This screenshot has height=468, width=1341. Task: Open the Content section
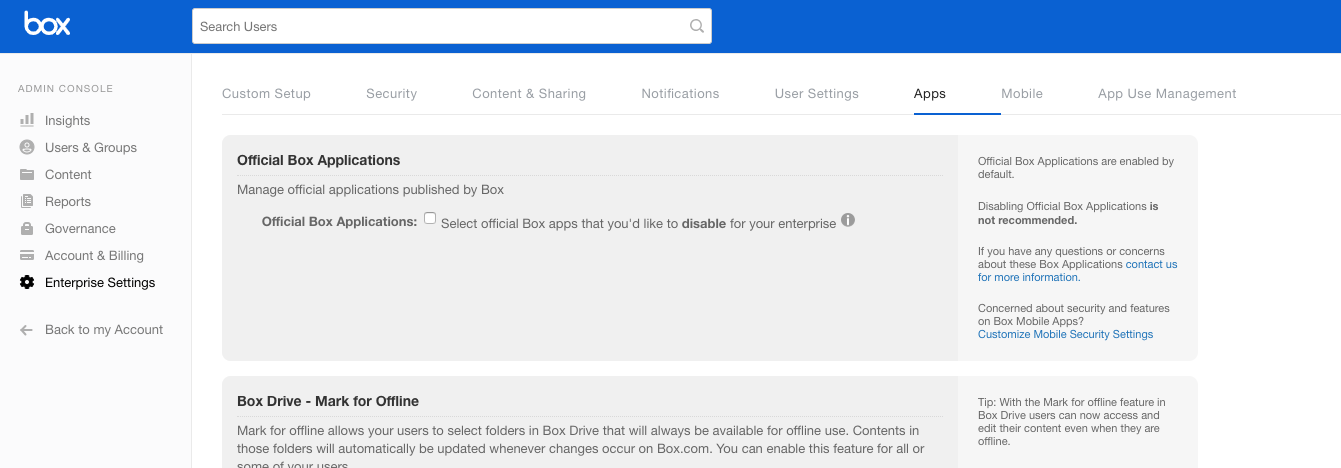[x=68, y=174]
